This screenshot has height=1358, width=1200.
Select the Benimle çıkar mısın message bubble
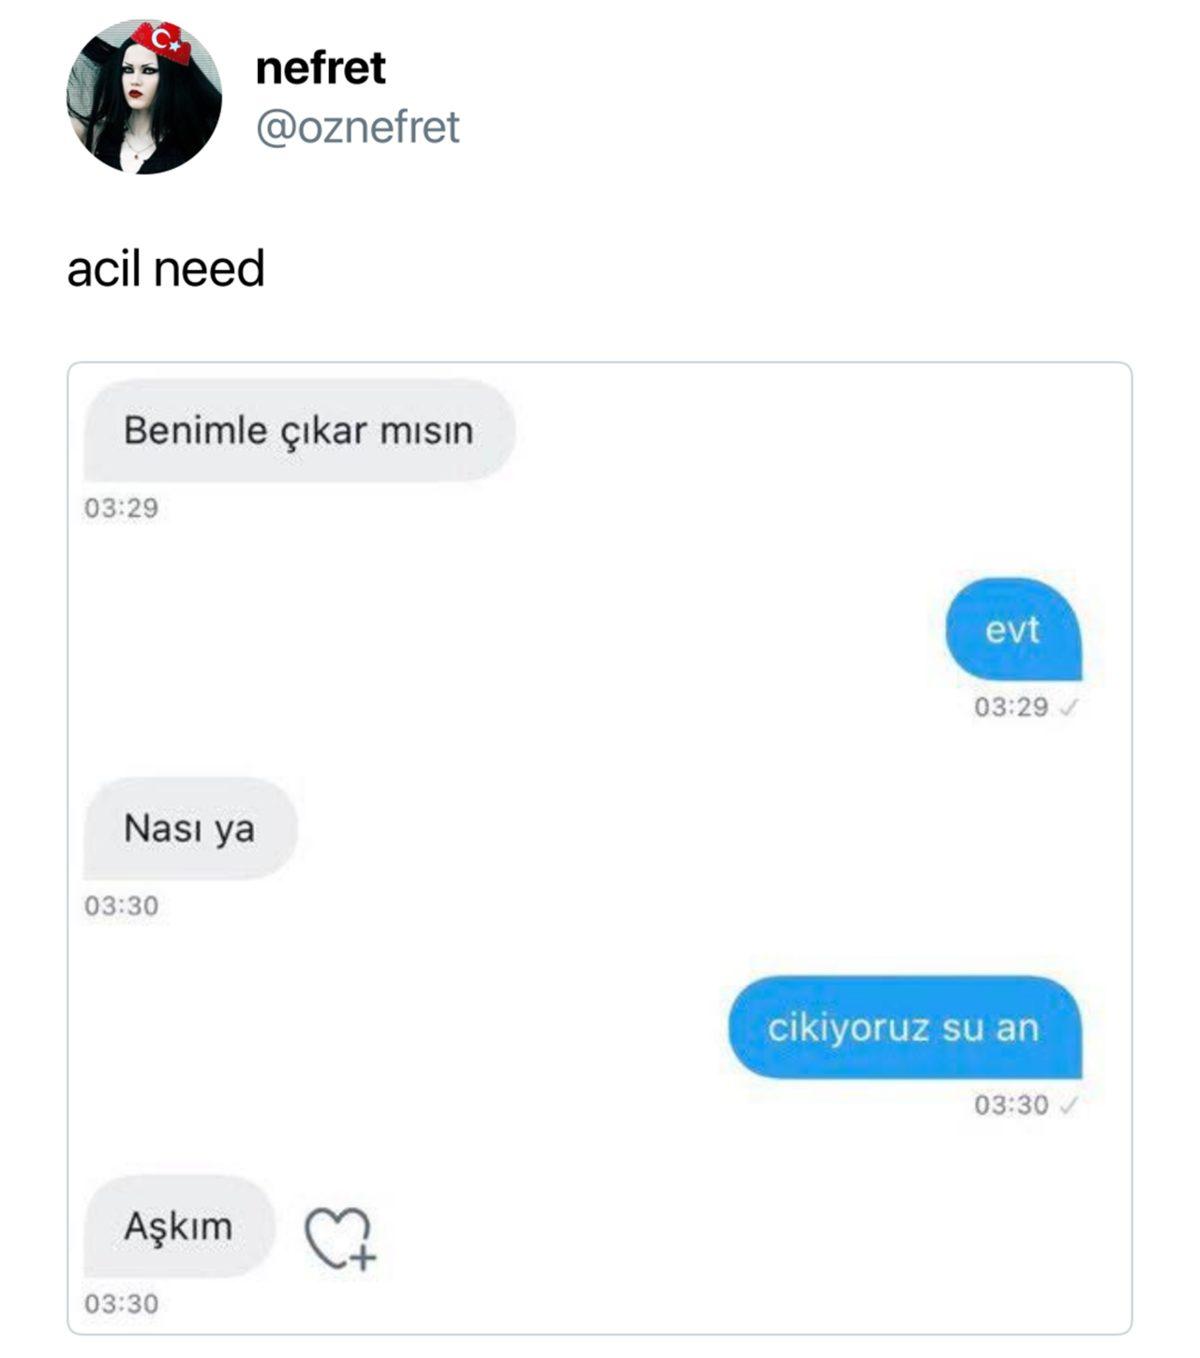point(298,431)
